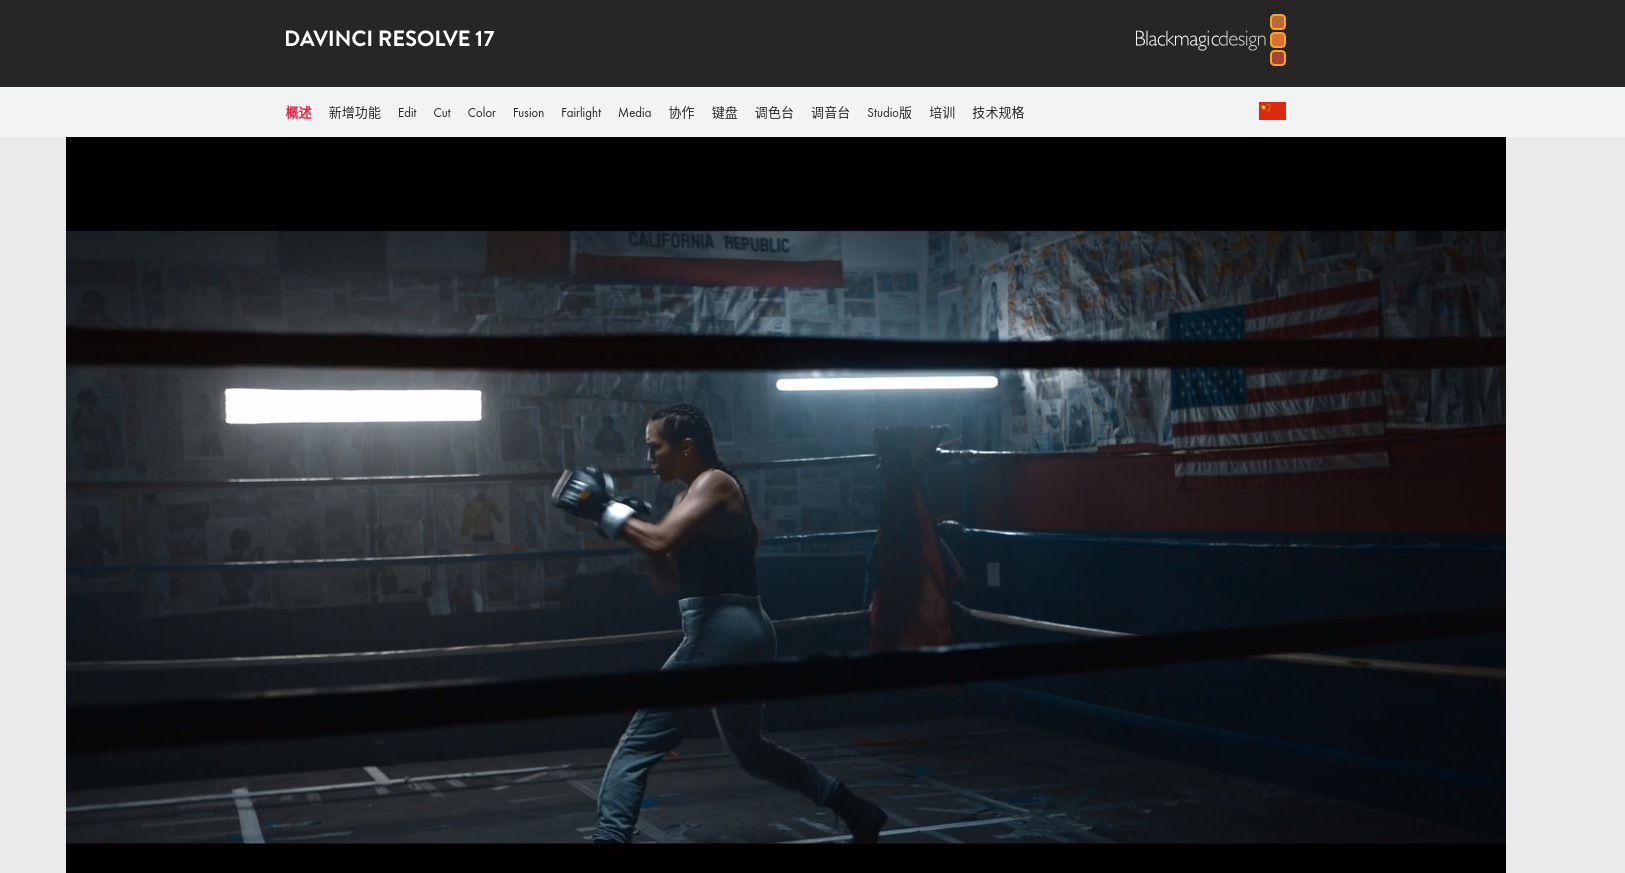This screenshot has width=1625, height=873.
Task: Open the Fusion section
Action: (528, 113)
